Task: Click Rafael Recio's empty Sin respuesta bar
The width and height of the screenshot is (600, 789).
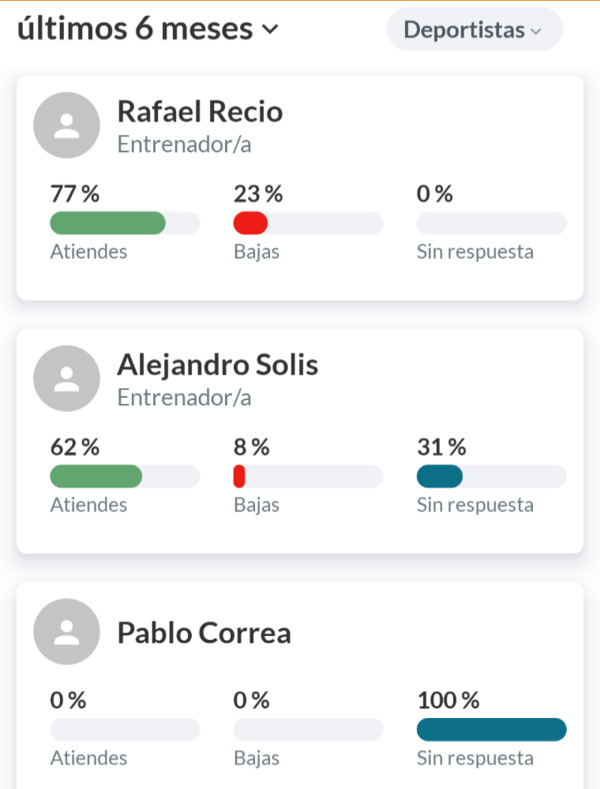Action: click(491, 223)
